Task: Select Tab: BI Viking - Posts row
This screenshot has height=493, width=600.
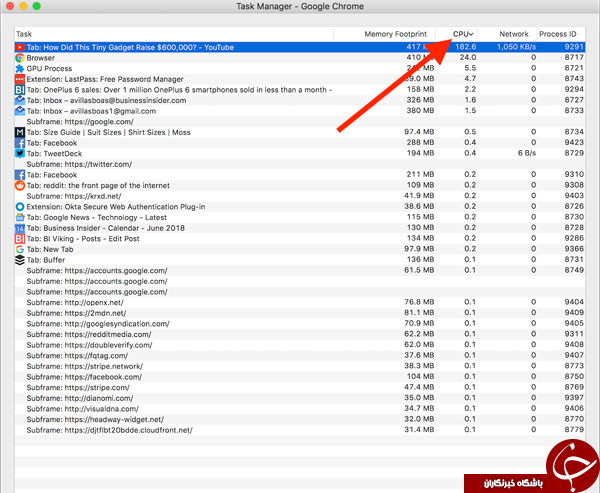Action: [300, 239]
